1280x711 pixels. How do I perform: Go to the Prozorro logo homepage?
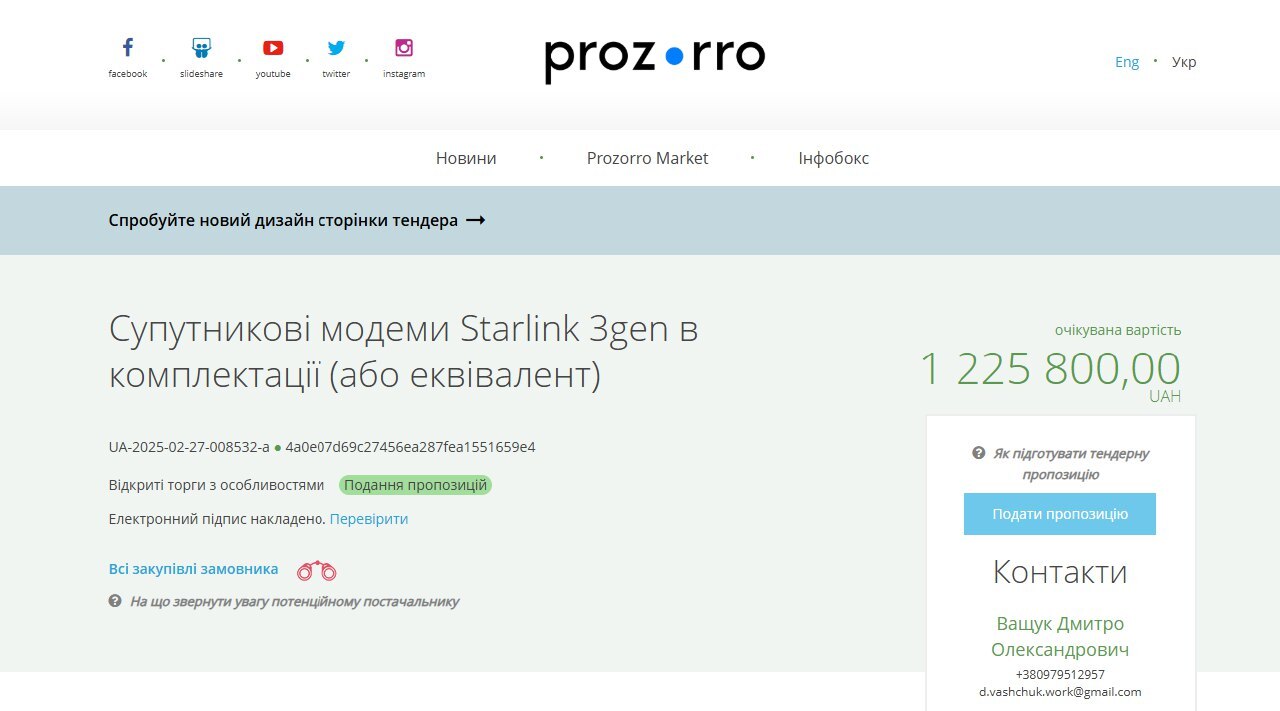[x=655, y=59]
